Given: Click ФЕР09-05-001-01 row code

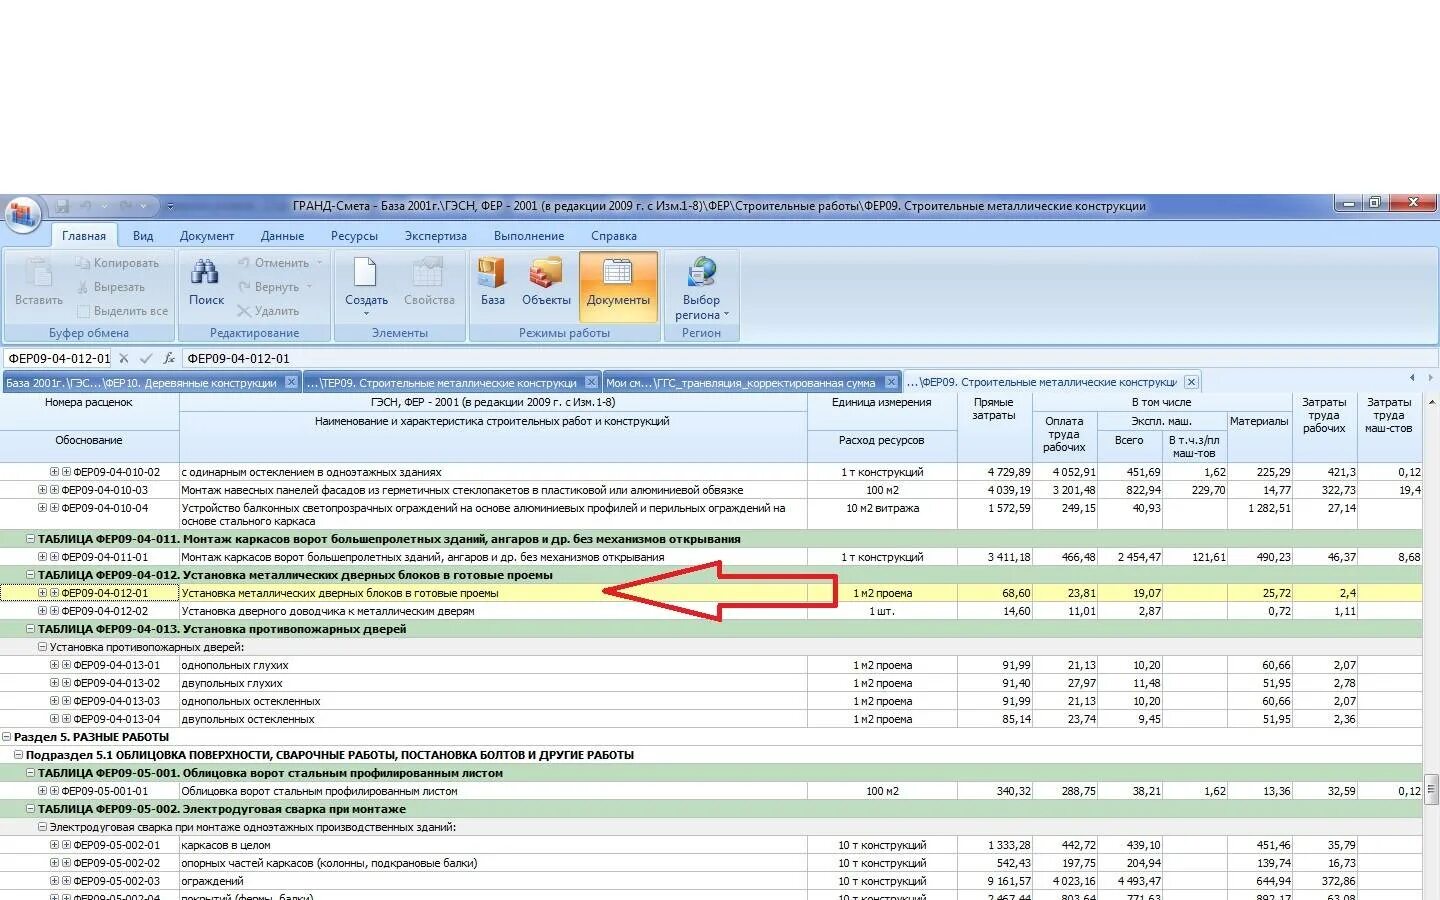Looking at the screenshot, I should [104, 791].
